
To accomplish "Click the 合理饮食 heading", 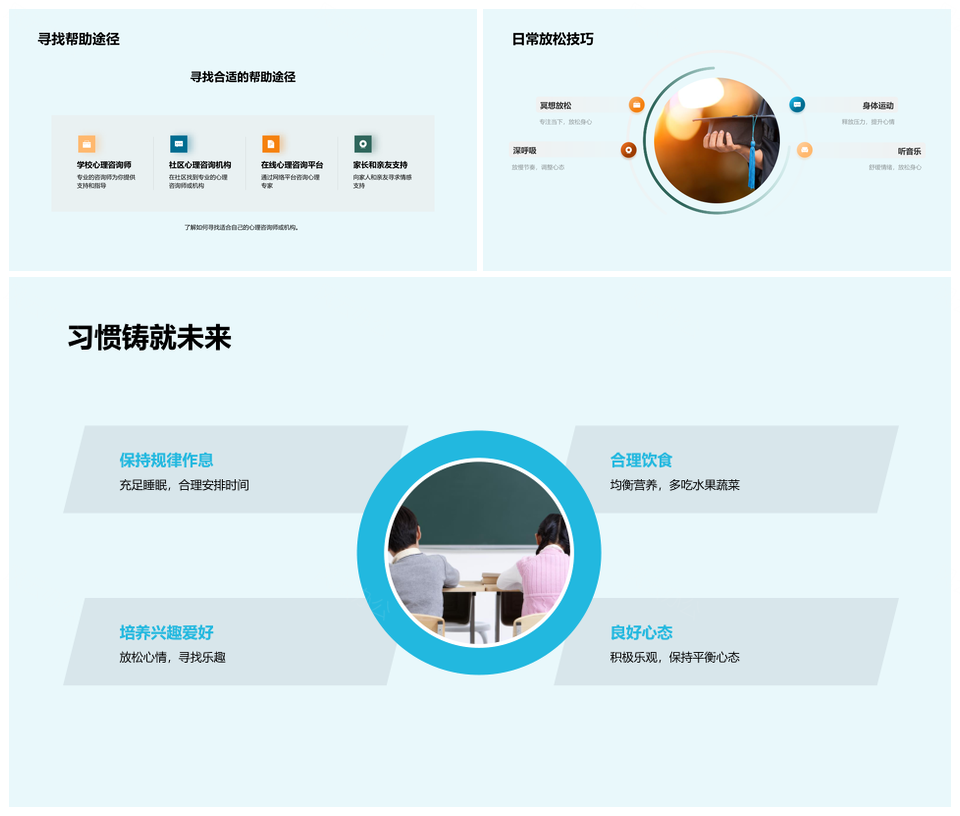I will click(x=641, y=460).
